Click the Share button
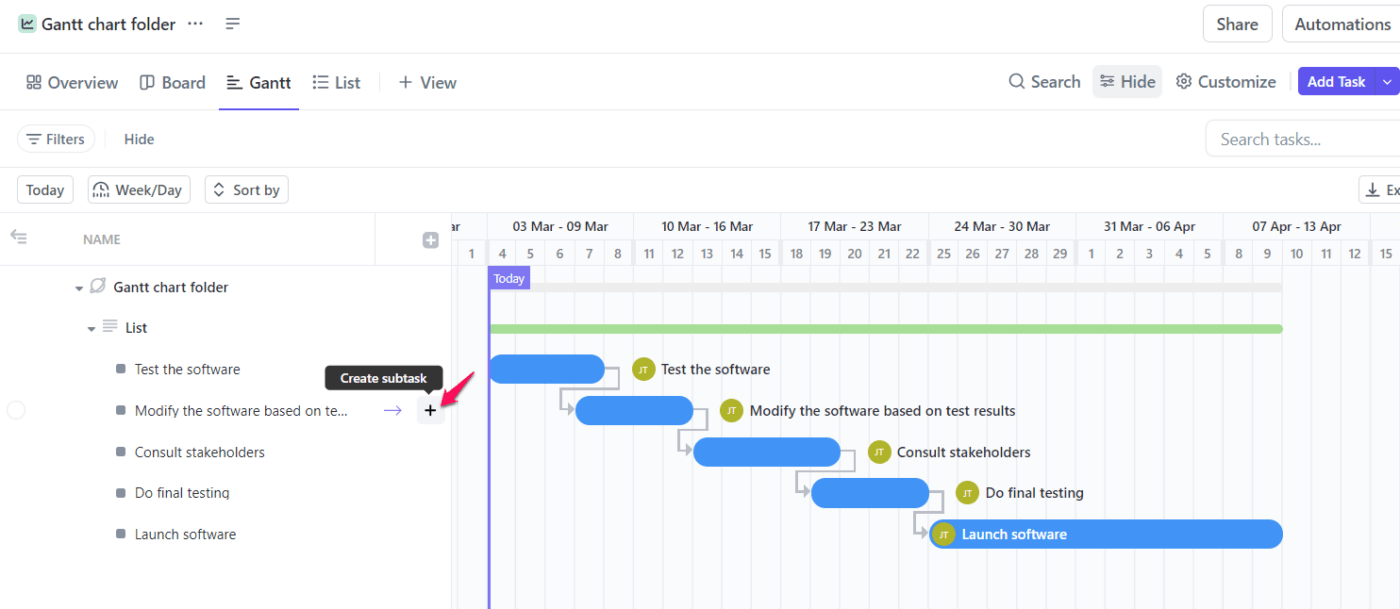1400x609 pixels. point(1237,24)
